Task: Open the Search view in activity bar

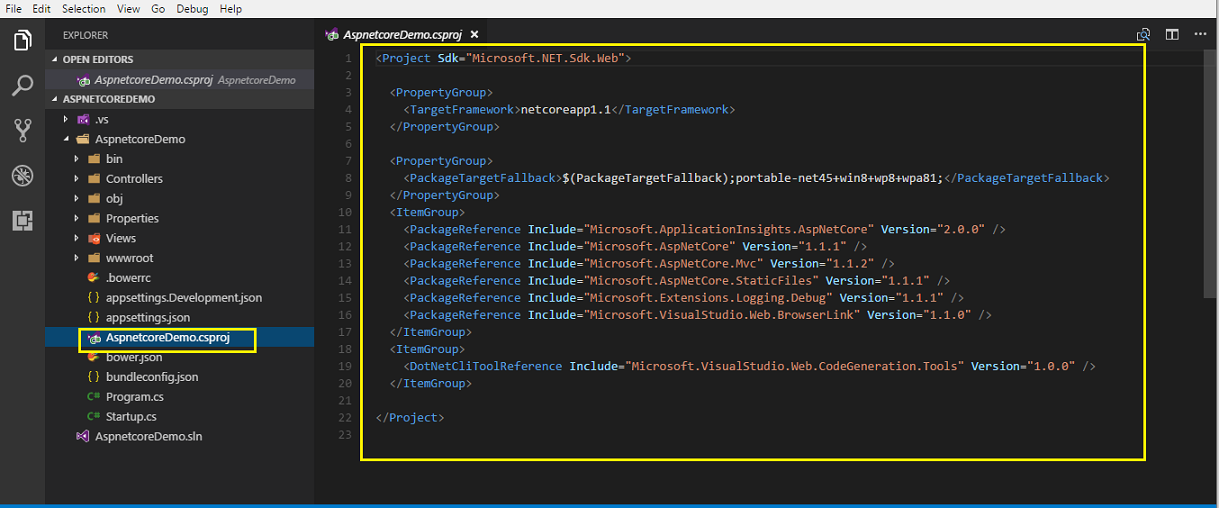Action: click(22, 86)
